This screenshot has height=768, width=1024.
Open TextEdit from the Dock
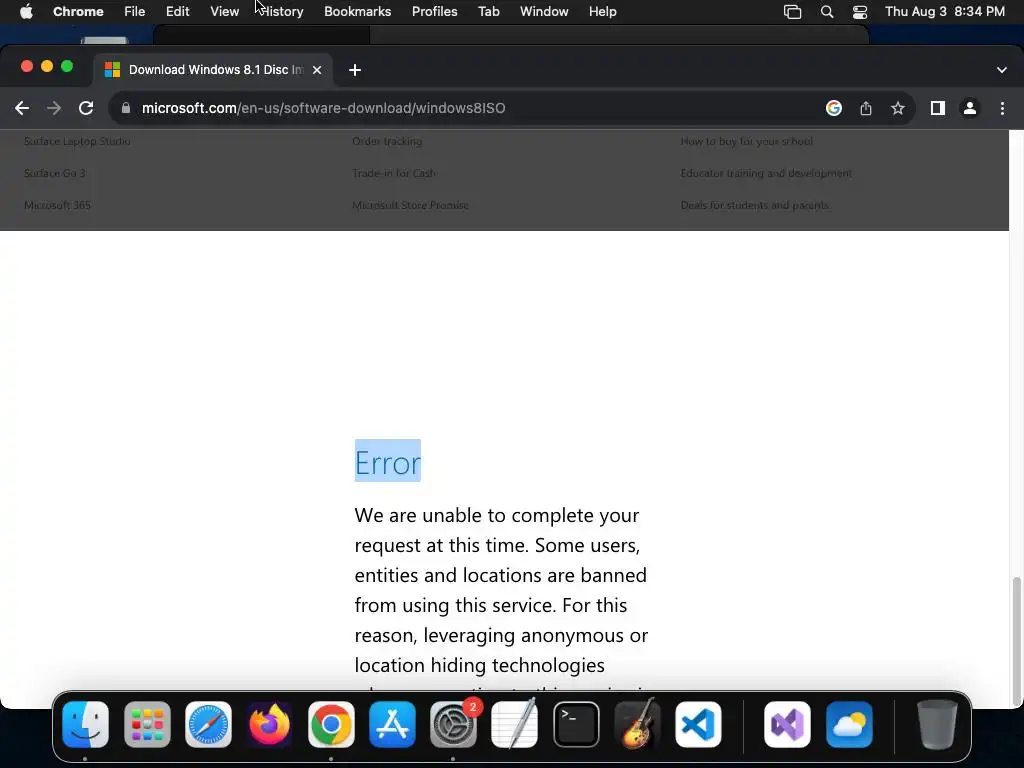[515, 724]
